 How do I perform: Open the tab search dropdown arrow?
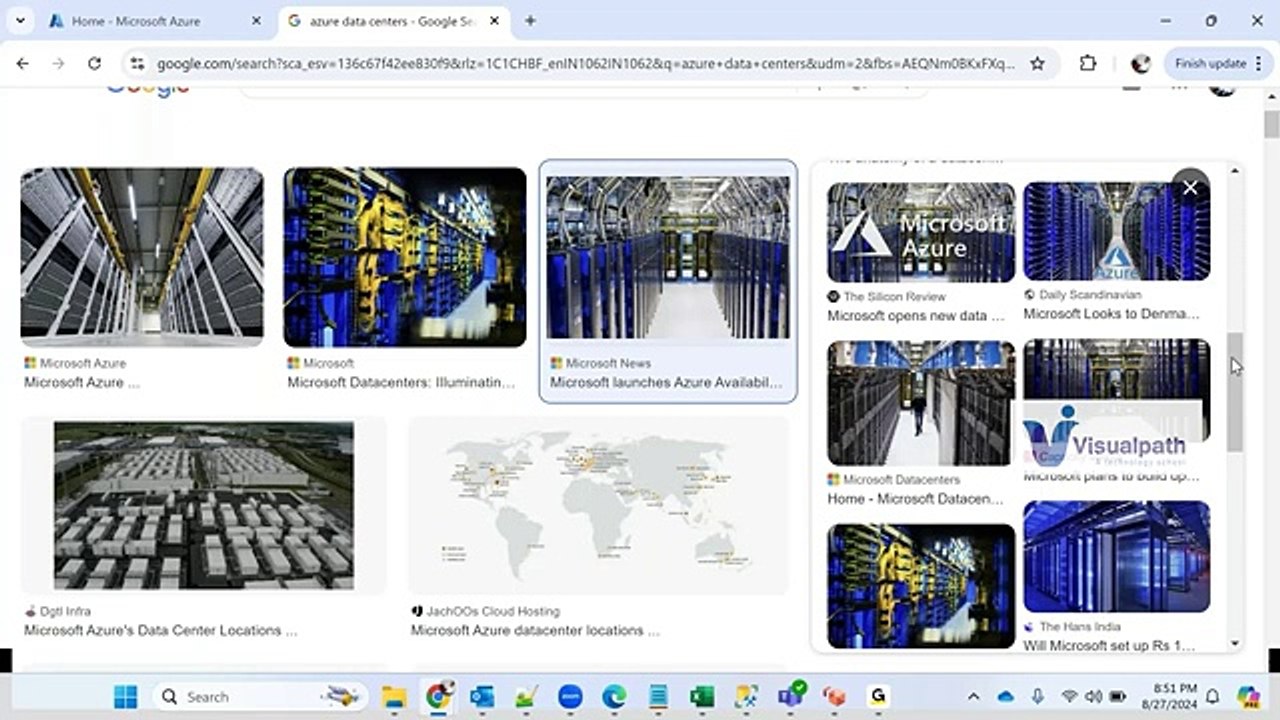pyautogui.click(x=19, y=20)
